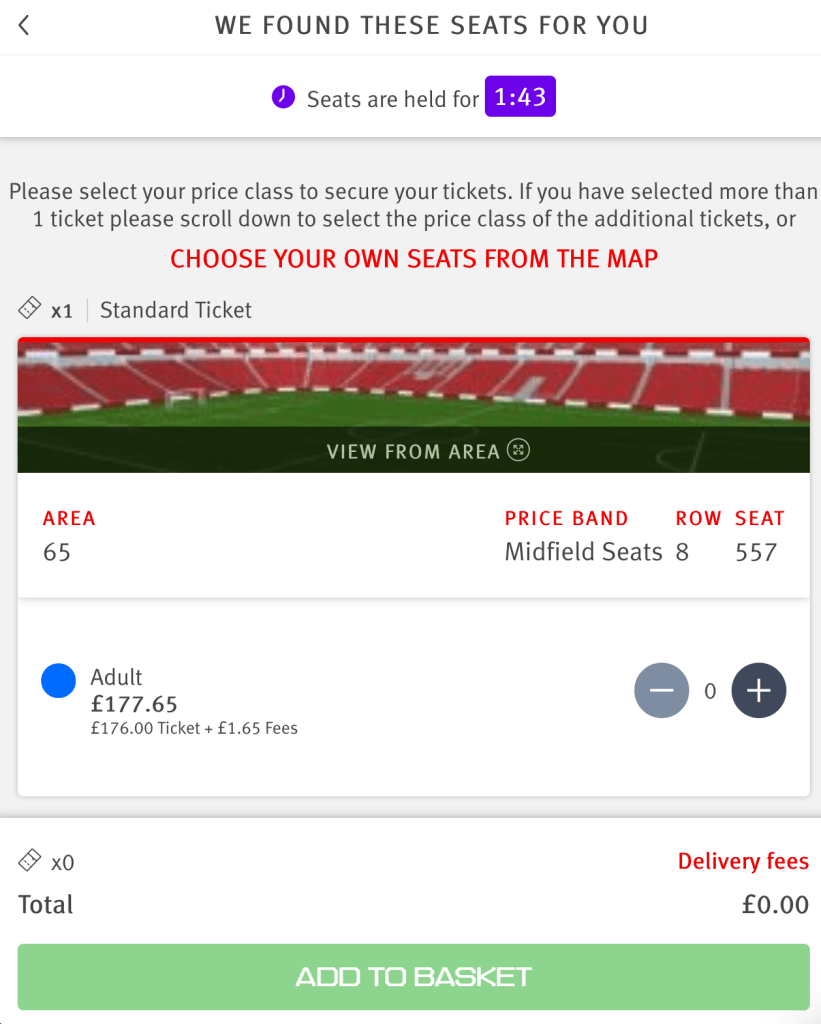The width and height of the screenshot is (821, 1024).
Task: Click the Adult £177.65 price
Action: (134, 703)
